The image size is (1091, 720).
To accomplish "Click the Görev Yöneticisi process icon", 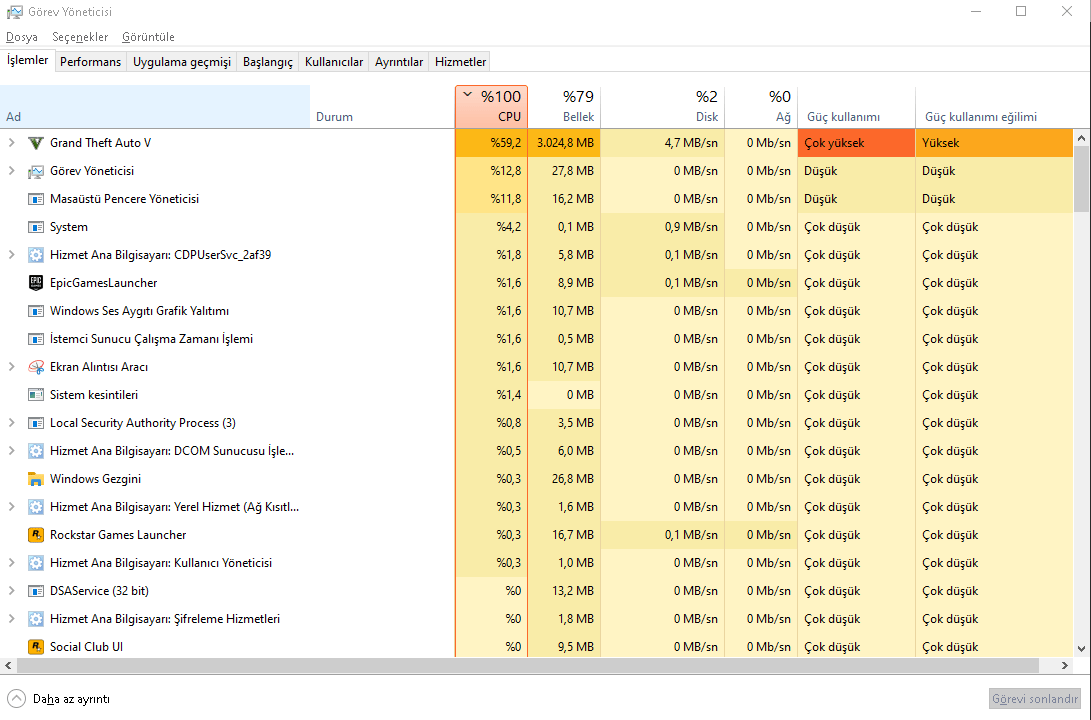I will (x=36, y=171).
